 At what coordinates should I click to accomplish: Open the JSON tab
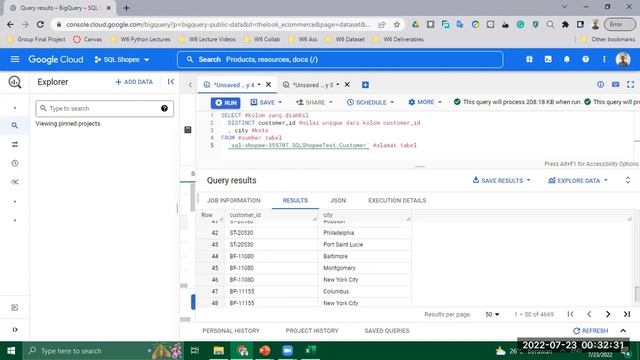(338, 200)
